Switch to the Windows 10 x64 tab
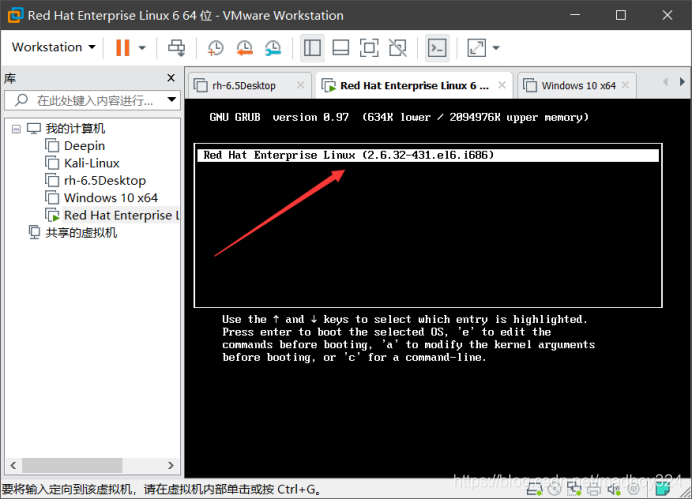This screenshot has height=500, width=692. point(578,85)
